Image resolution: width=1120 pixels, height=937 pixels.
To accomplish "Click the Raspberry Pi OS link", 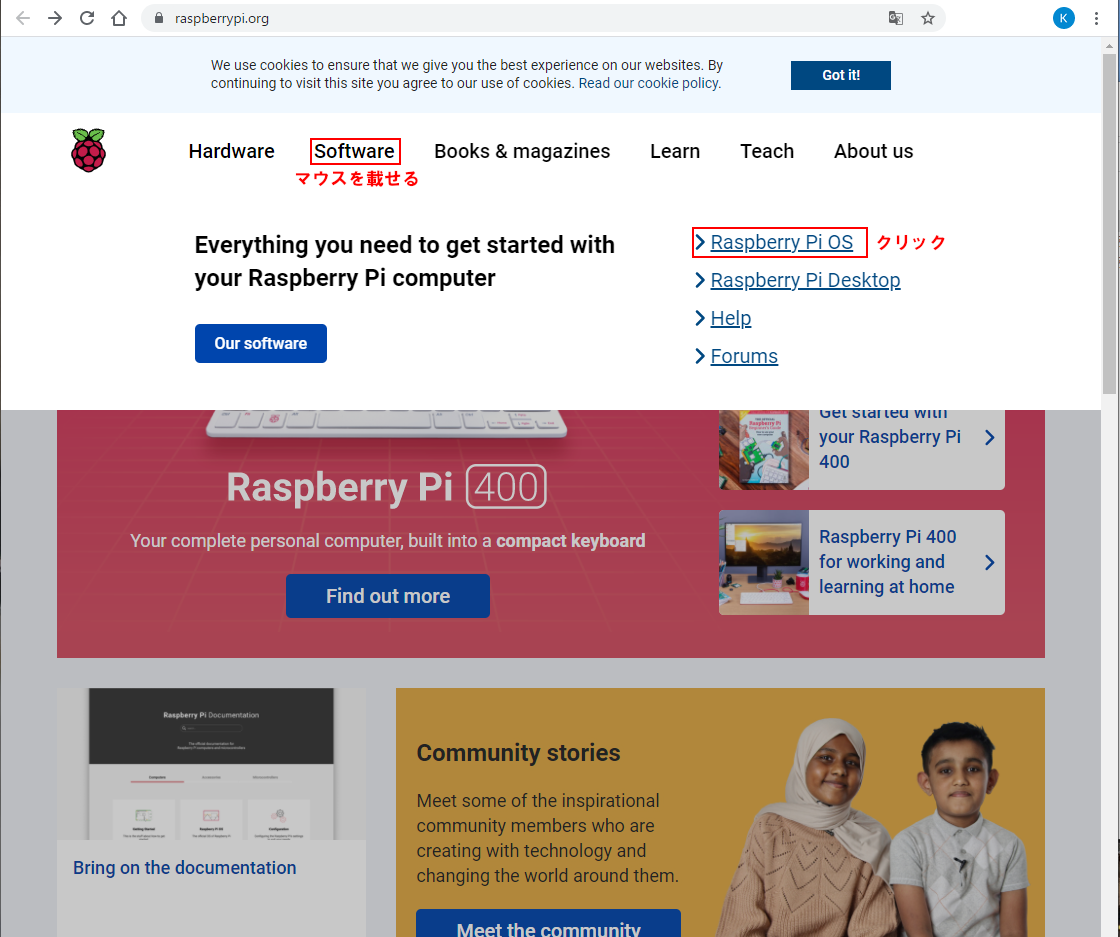I will click(781, 242).
